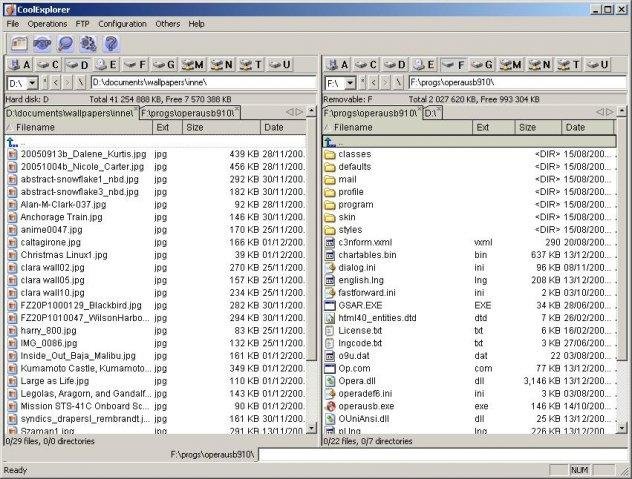Screen dimensions: 632x479
Task: Select drive F in the left panel
Action: [x=135, y=65]
